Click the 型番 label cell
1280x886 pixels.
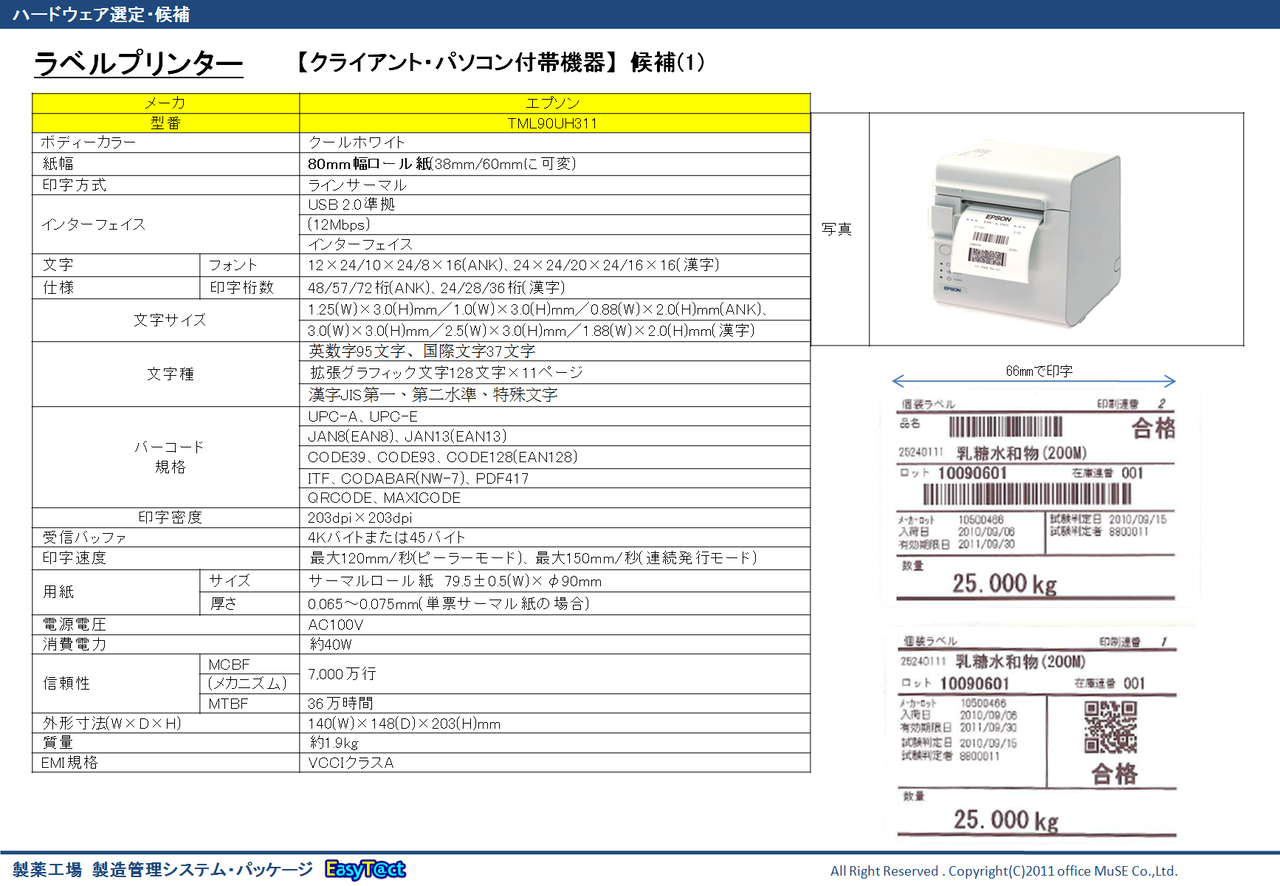pos(166,123)
